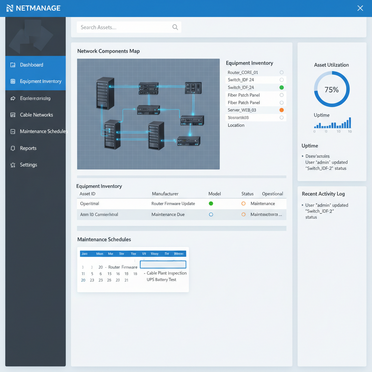This screenshot has height=372, width=372.
Task: Click the sidebar icon between Equipment Inventory and Cable Networks
Action: point(13,98)
